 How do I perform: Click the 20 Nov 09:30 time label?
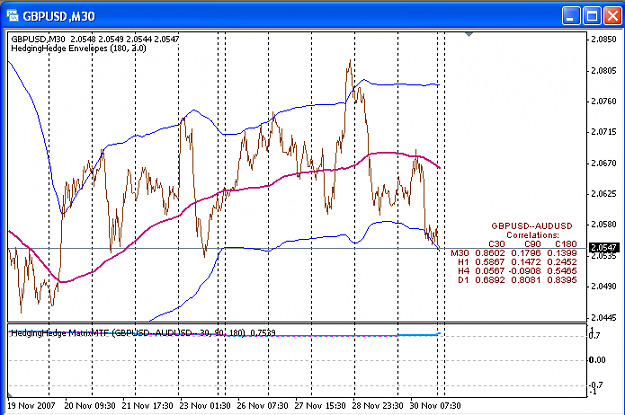pyautogui.click(x=90, y=406)
